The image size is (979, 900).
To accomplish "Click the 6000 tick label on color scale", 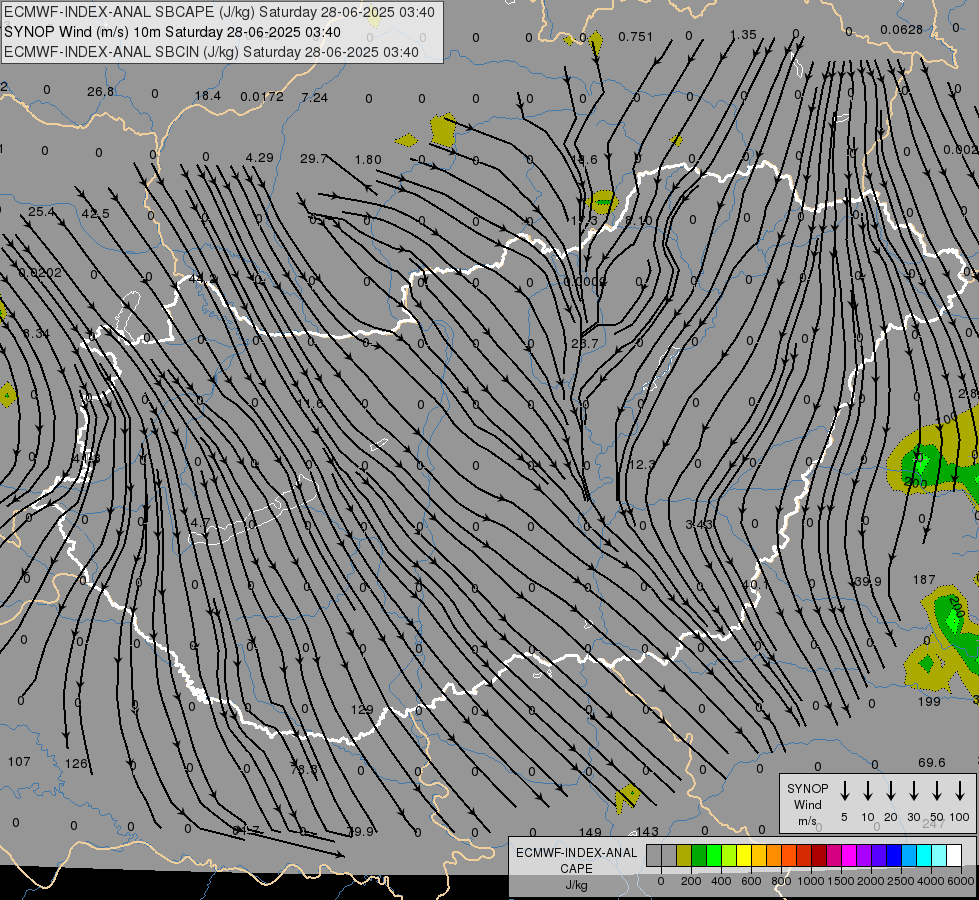I will tap(961, 881).
